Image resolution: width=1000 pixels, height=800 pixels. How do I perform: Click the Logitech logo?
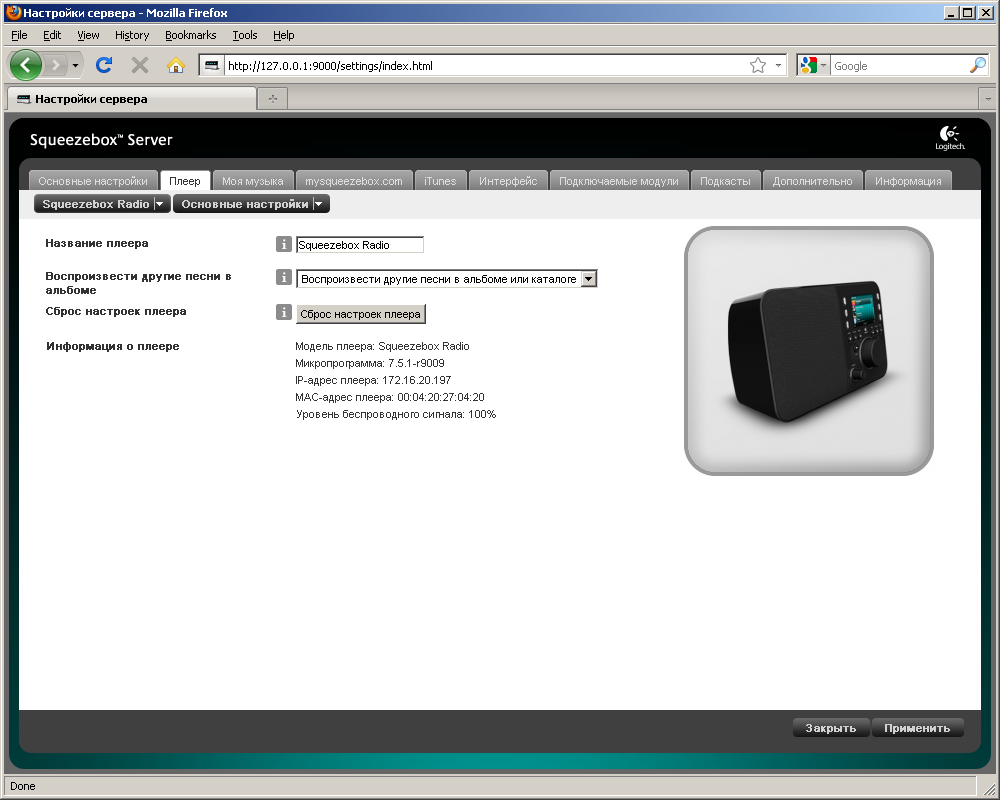coord(950,138)
